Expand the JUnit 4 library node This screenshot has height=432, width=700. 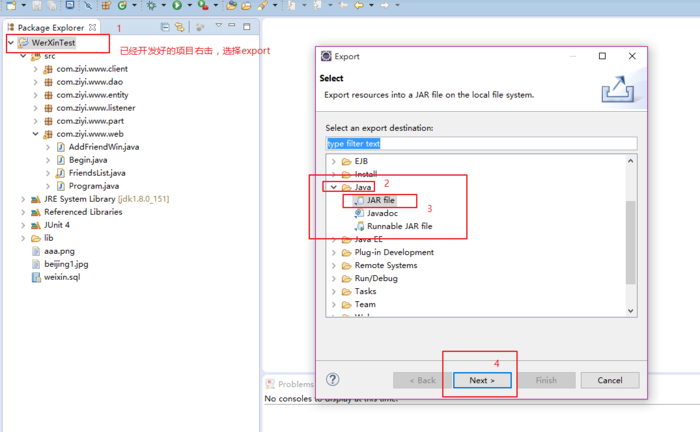pos(23,225)
